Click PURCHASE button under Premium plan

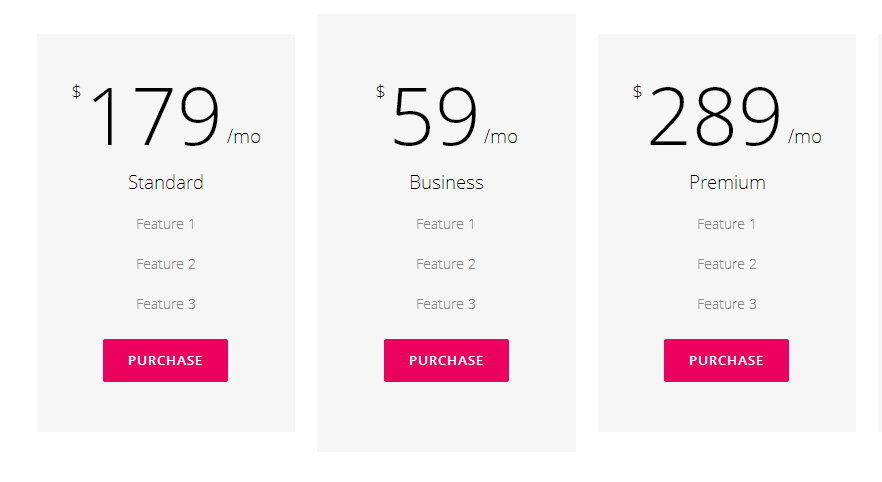click(726, 360)
